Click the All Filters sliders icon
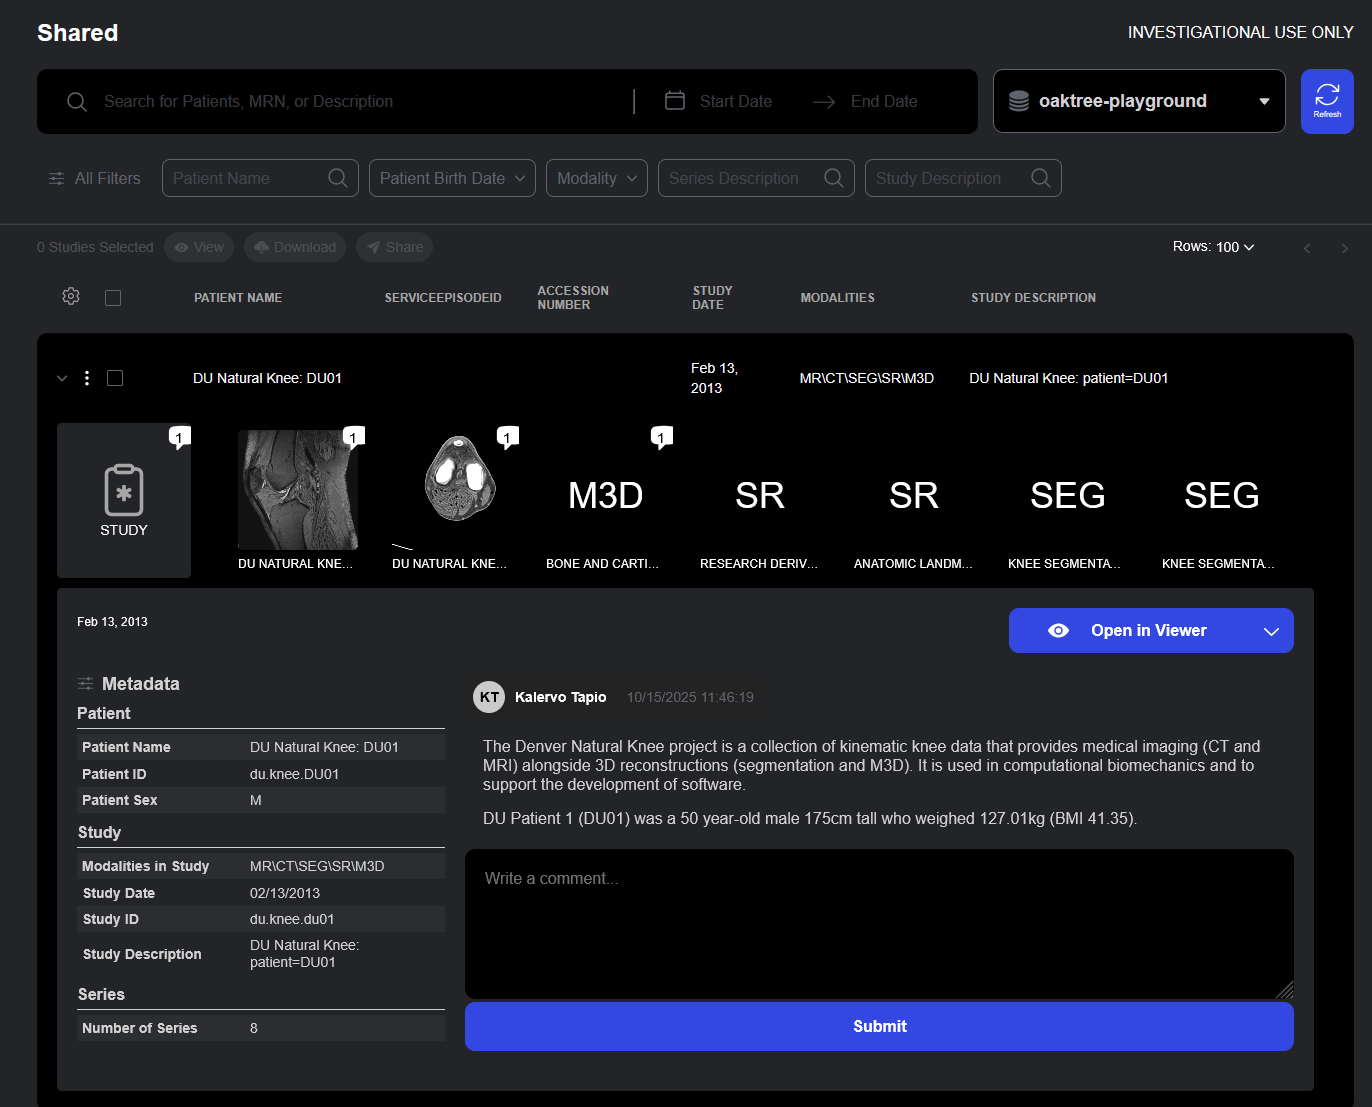Screen dimensions: 1372x1107 tap(57, 179)
